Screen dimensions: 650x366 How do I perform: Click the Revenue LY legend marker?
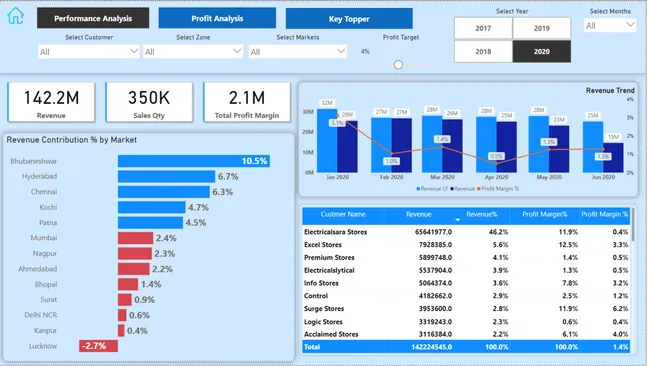(x=418, y=189)
